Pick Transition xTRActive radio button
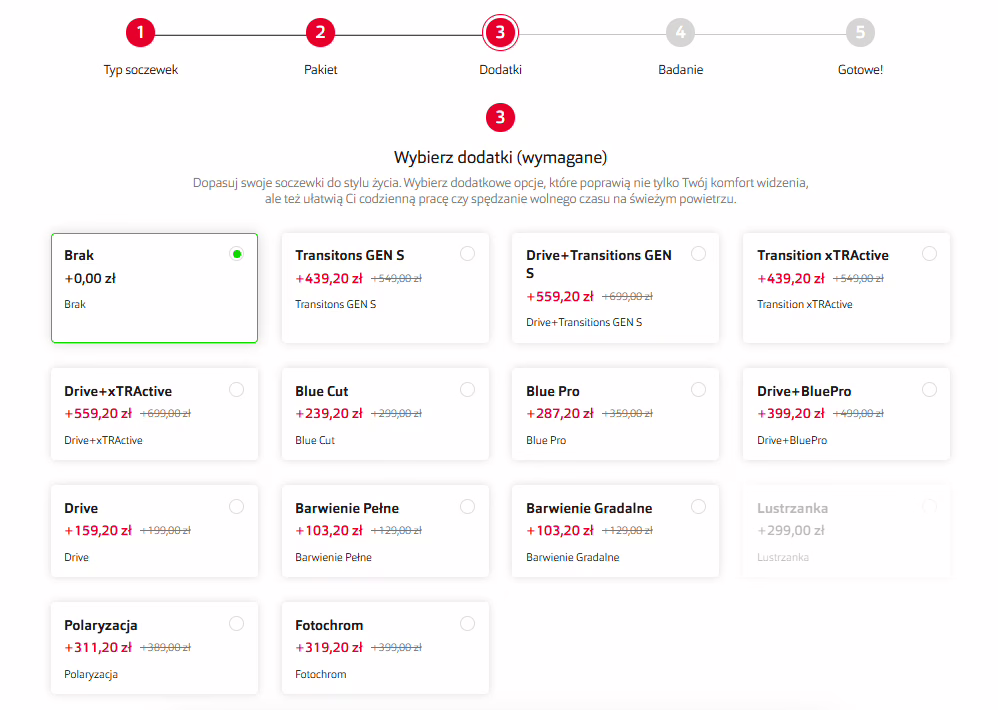 pyautogui.click(x=929, y=254)
